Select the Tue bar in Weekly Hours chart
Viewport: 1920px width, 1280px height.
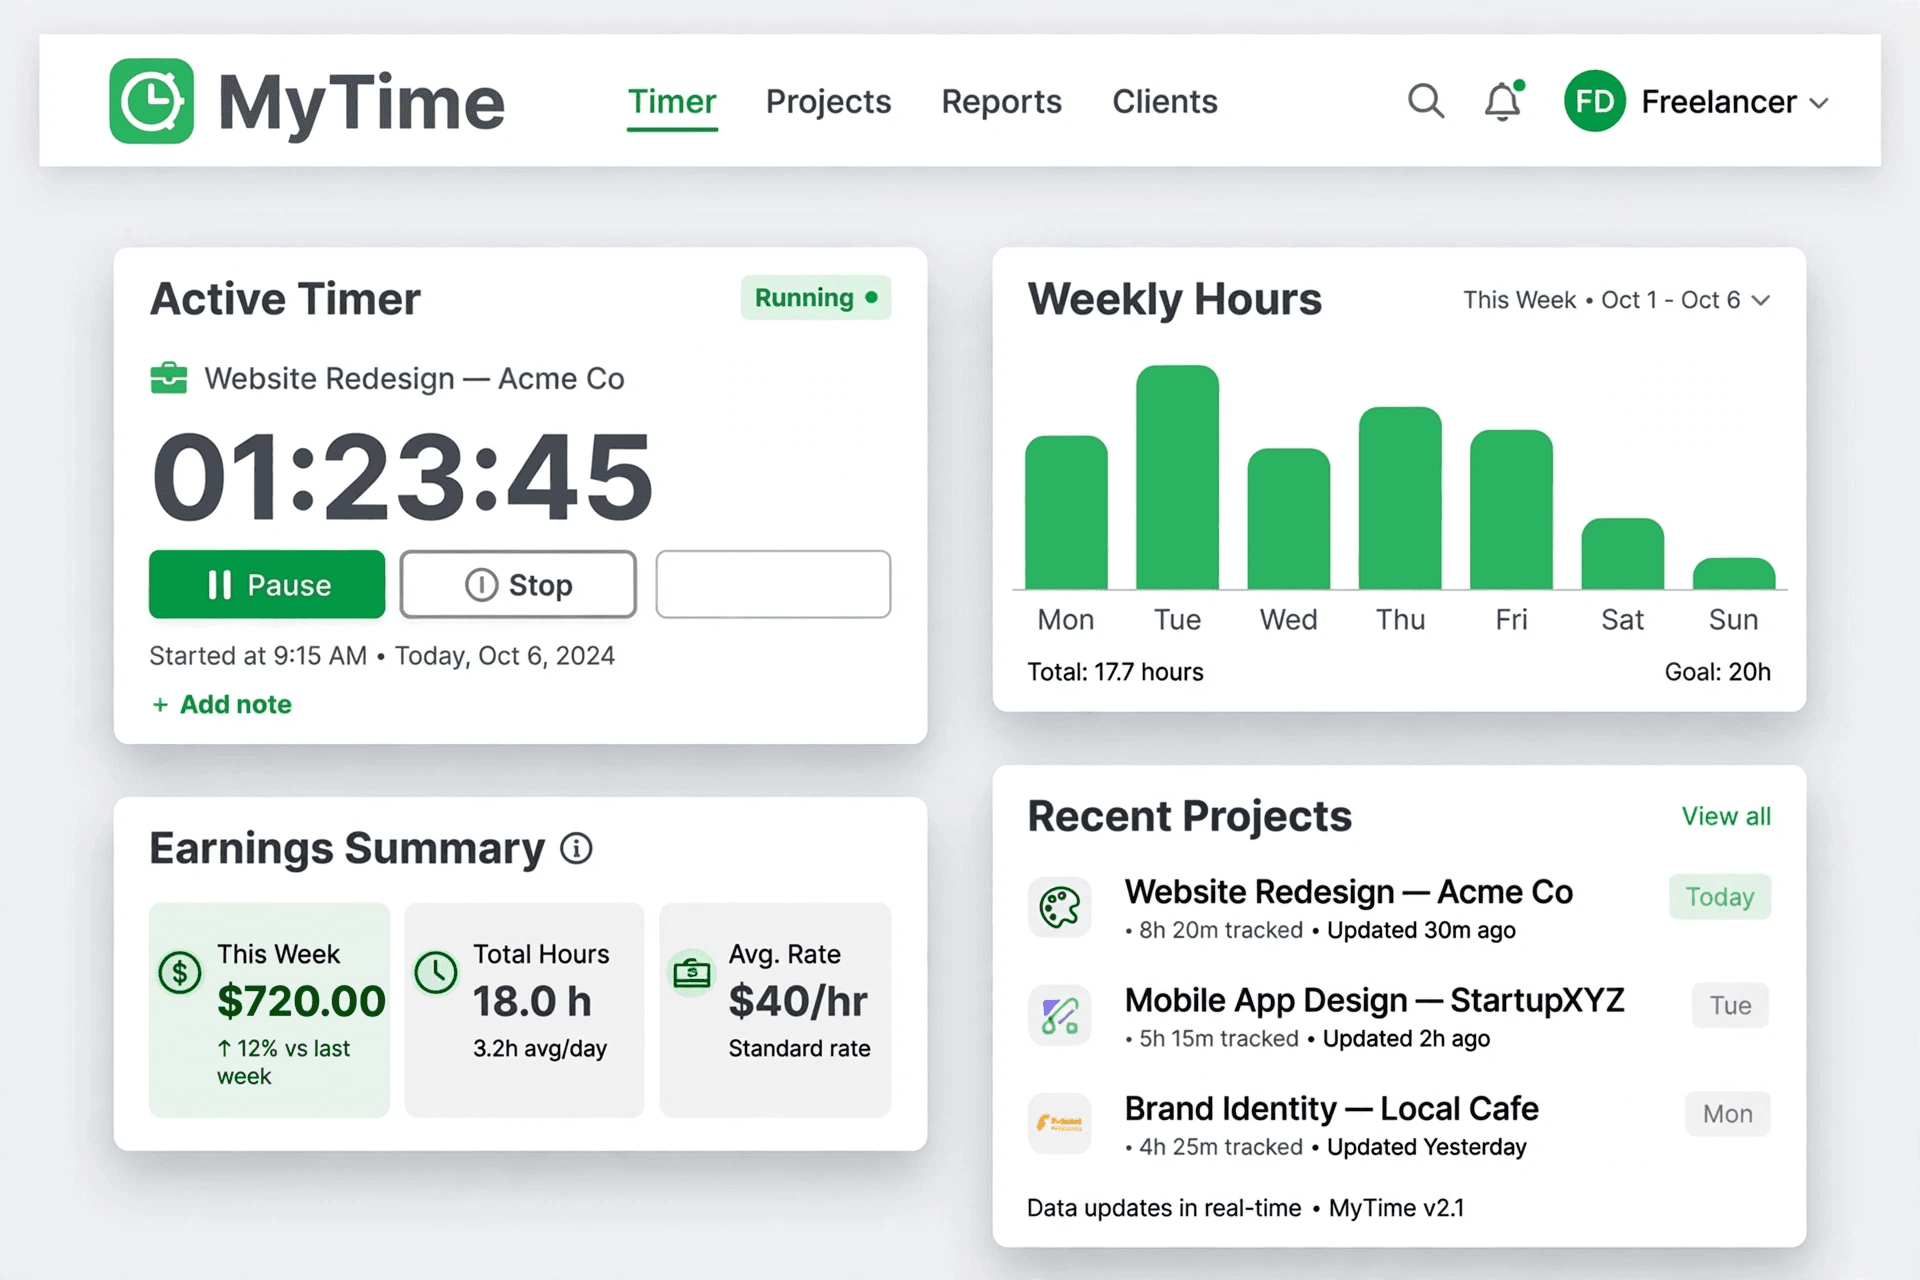pyautogui.click(x=1178, y=477)
